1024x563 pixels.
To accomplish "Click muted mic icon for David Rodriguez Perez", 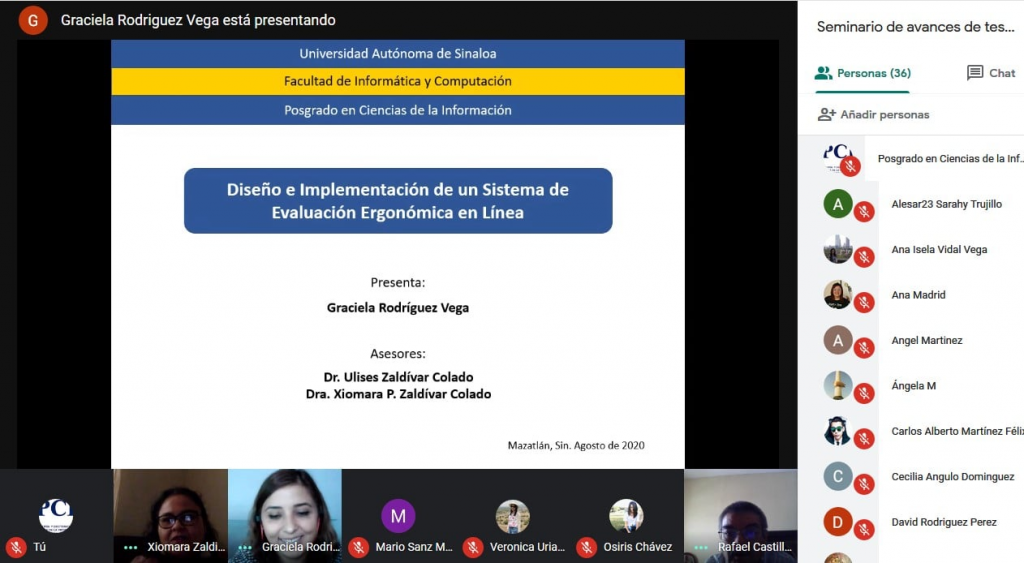I will point(864,530).
